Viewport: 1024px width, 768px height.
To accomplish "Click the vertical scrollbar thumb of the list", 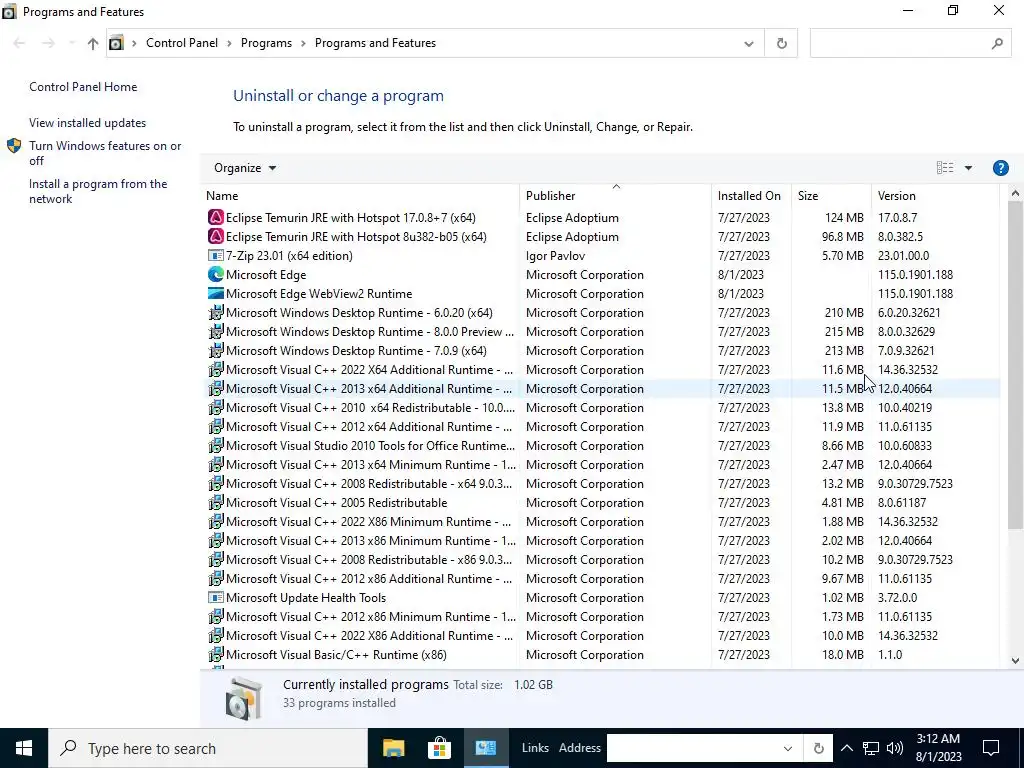I will [x=1015, y=364].
